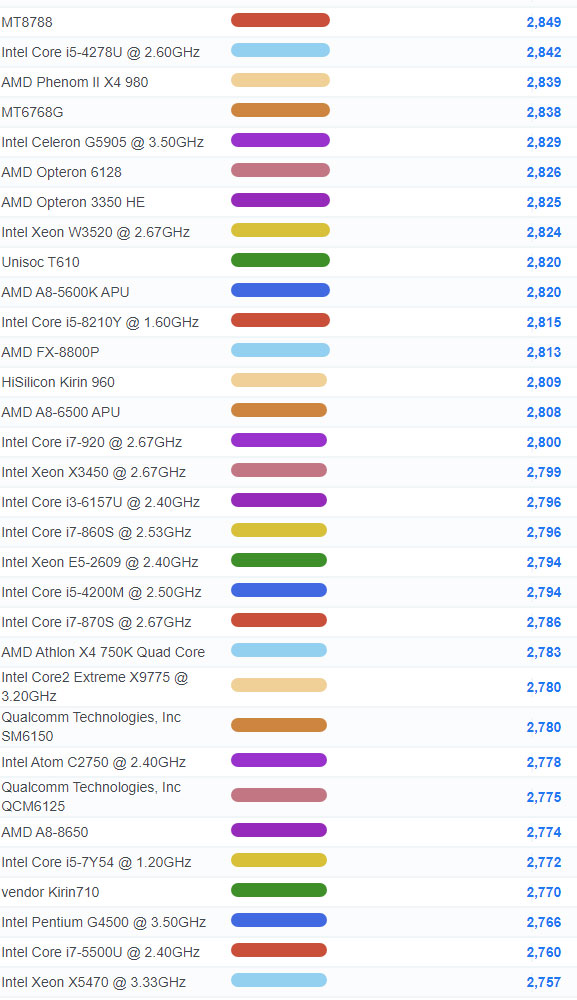577x1000 pixels.
Task: Select the vendor Kirin710 name
Action: pos(50,892)
